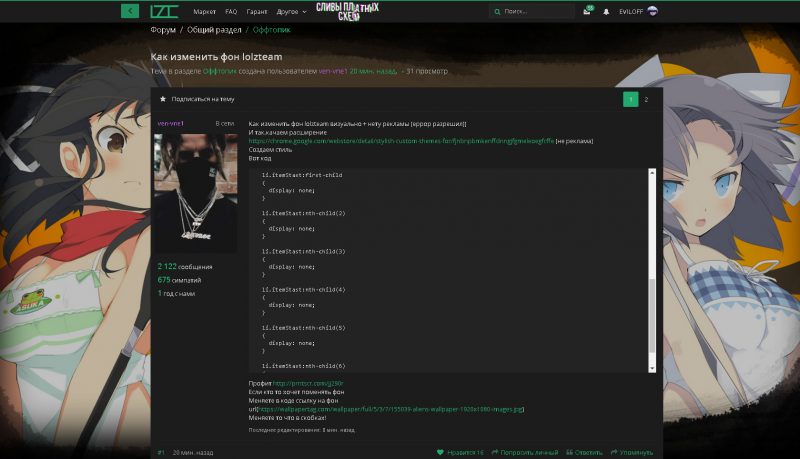The image size is (800, 459).
Task: Go to page 2 of thread
Action: pos(646,99)
